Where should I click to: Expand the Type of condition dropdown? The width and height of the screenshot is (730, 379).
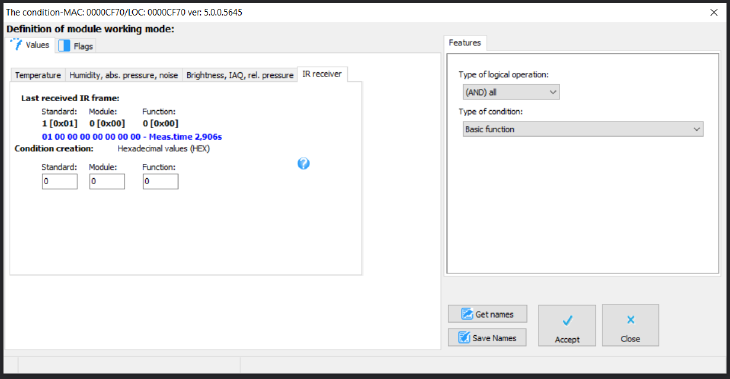(x=583, y=129)
